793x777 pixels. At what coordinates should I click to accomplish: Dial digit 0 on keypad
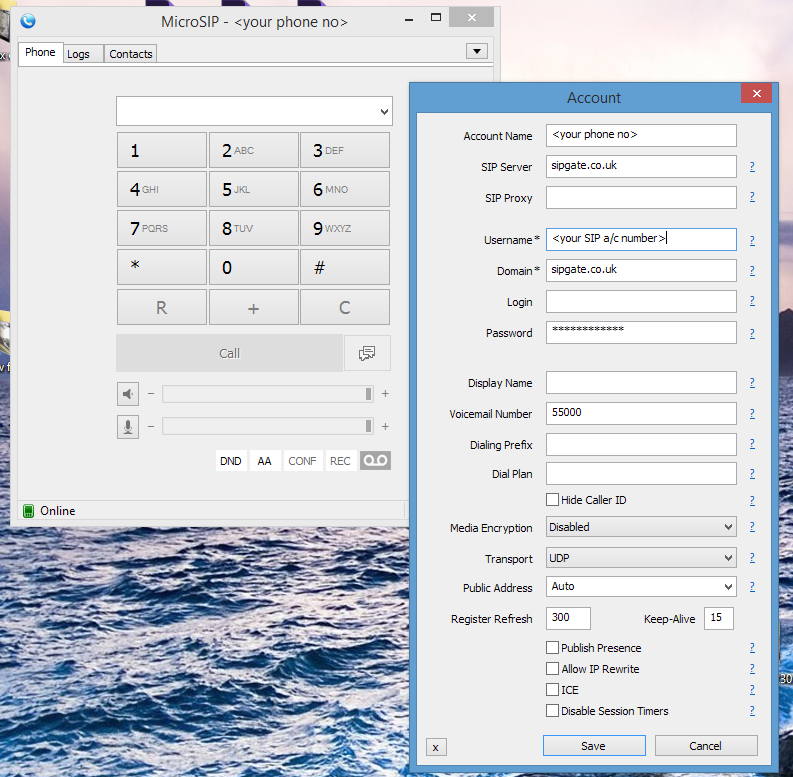[x=254, y=267]
